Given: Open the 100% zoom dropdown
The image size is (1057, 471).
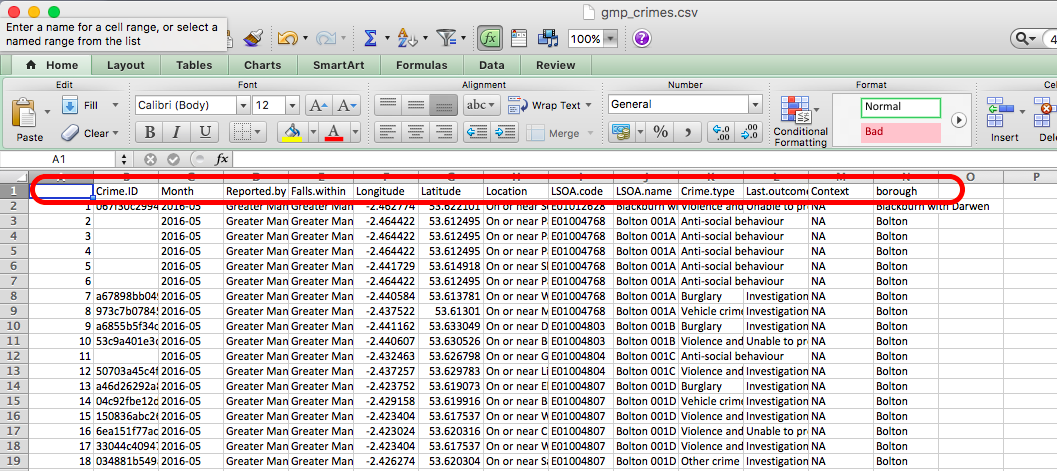Looking at the screenshot, I should pyautogui.click(x=610, y=39).
